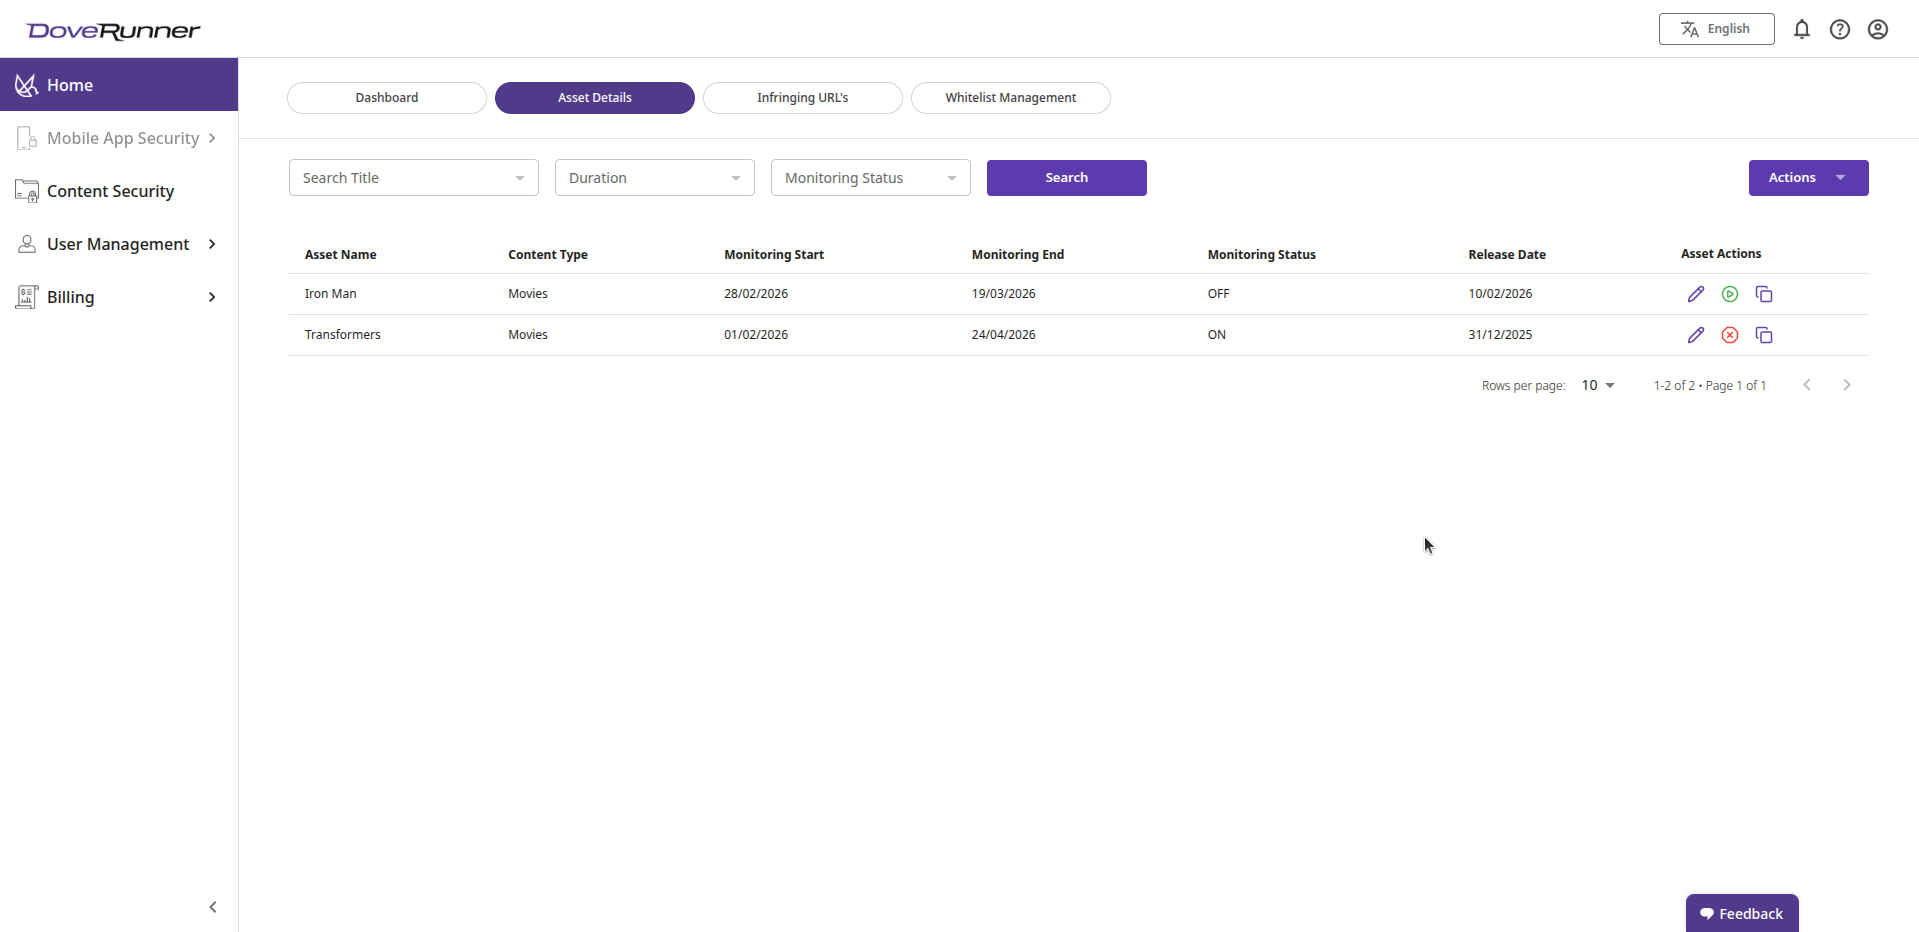Open notifications via bell icon
The height and width of the screenshot is (932, 1919).
click(x=1802, y=29)
